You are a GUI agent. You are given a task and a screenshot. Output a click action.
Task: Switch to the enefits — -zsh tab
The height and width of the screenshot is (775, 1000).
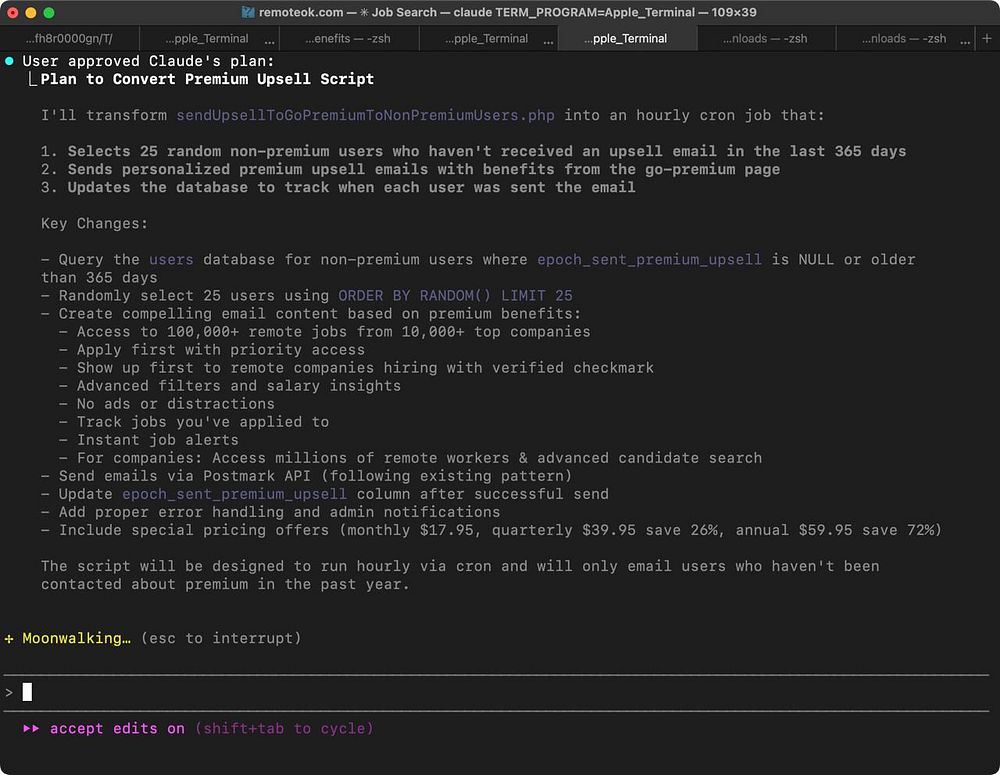[347, 39]
